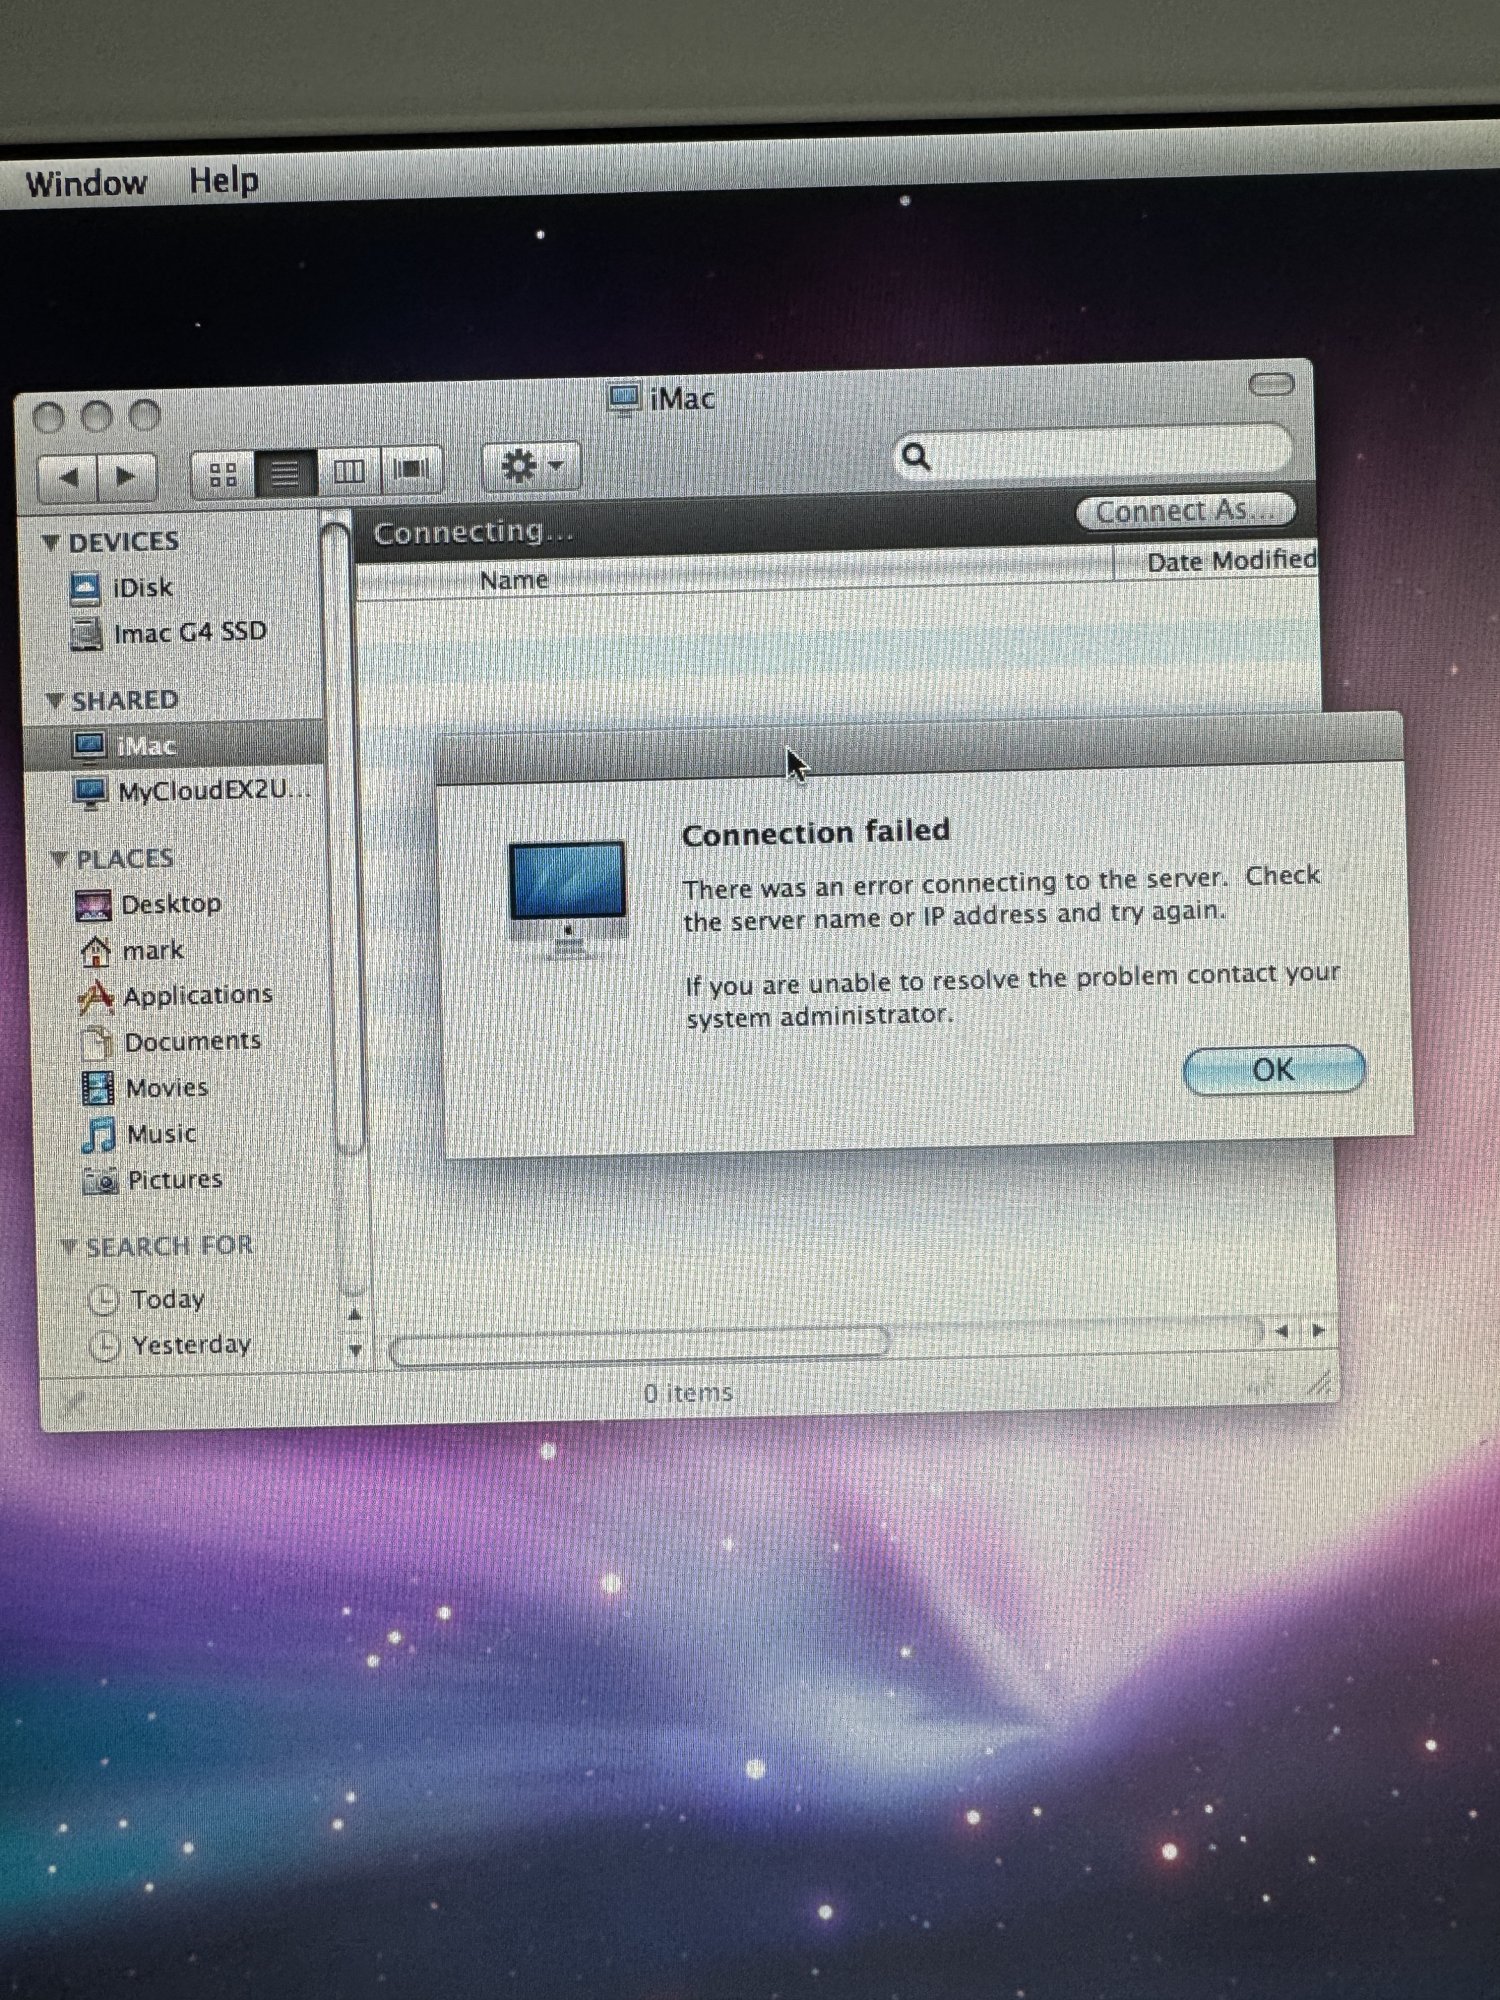Select iMac under Shared
The image size is (1500, 2000).
coord(173,745)
